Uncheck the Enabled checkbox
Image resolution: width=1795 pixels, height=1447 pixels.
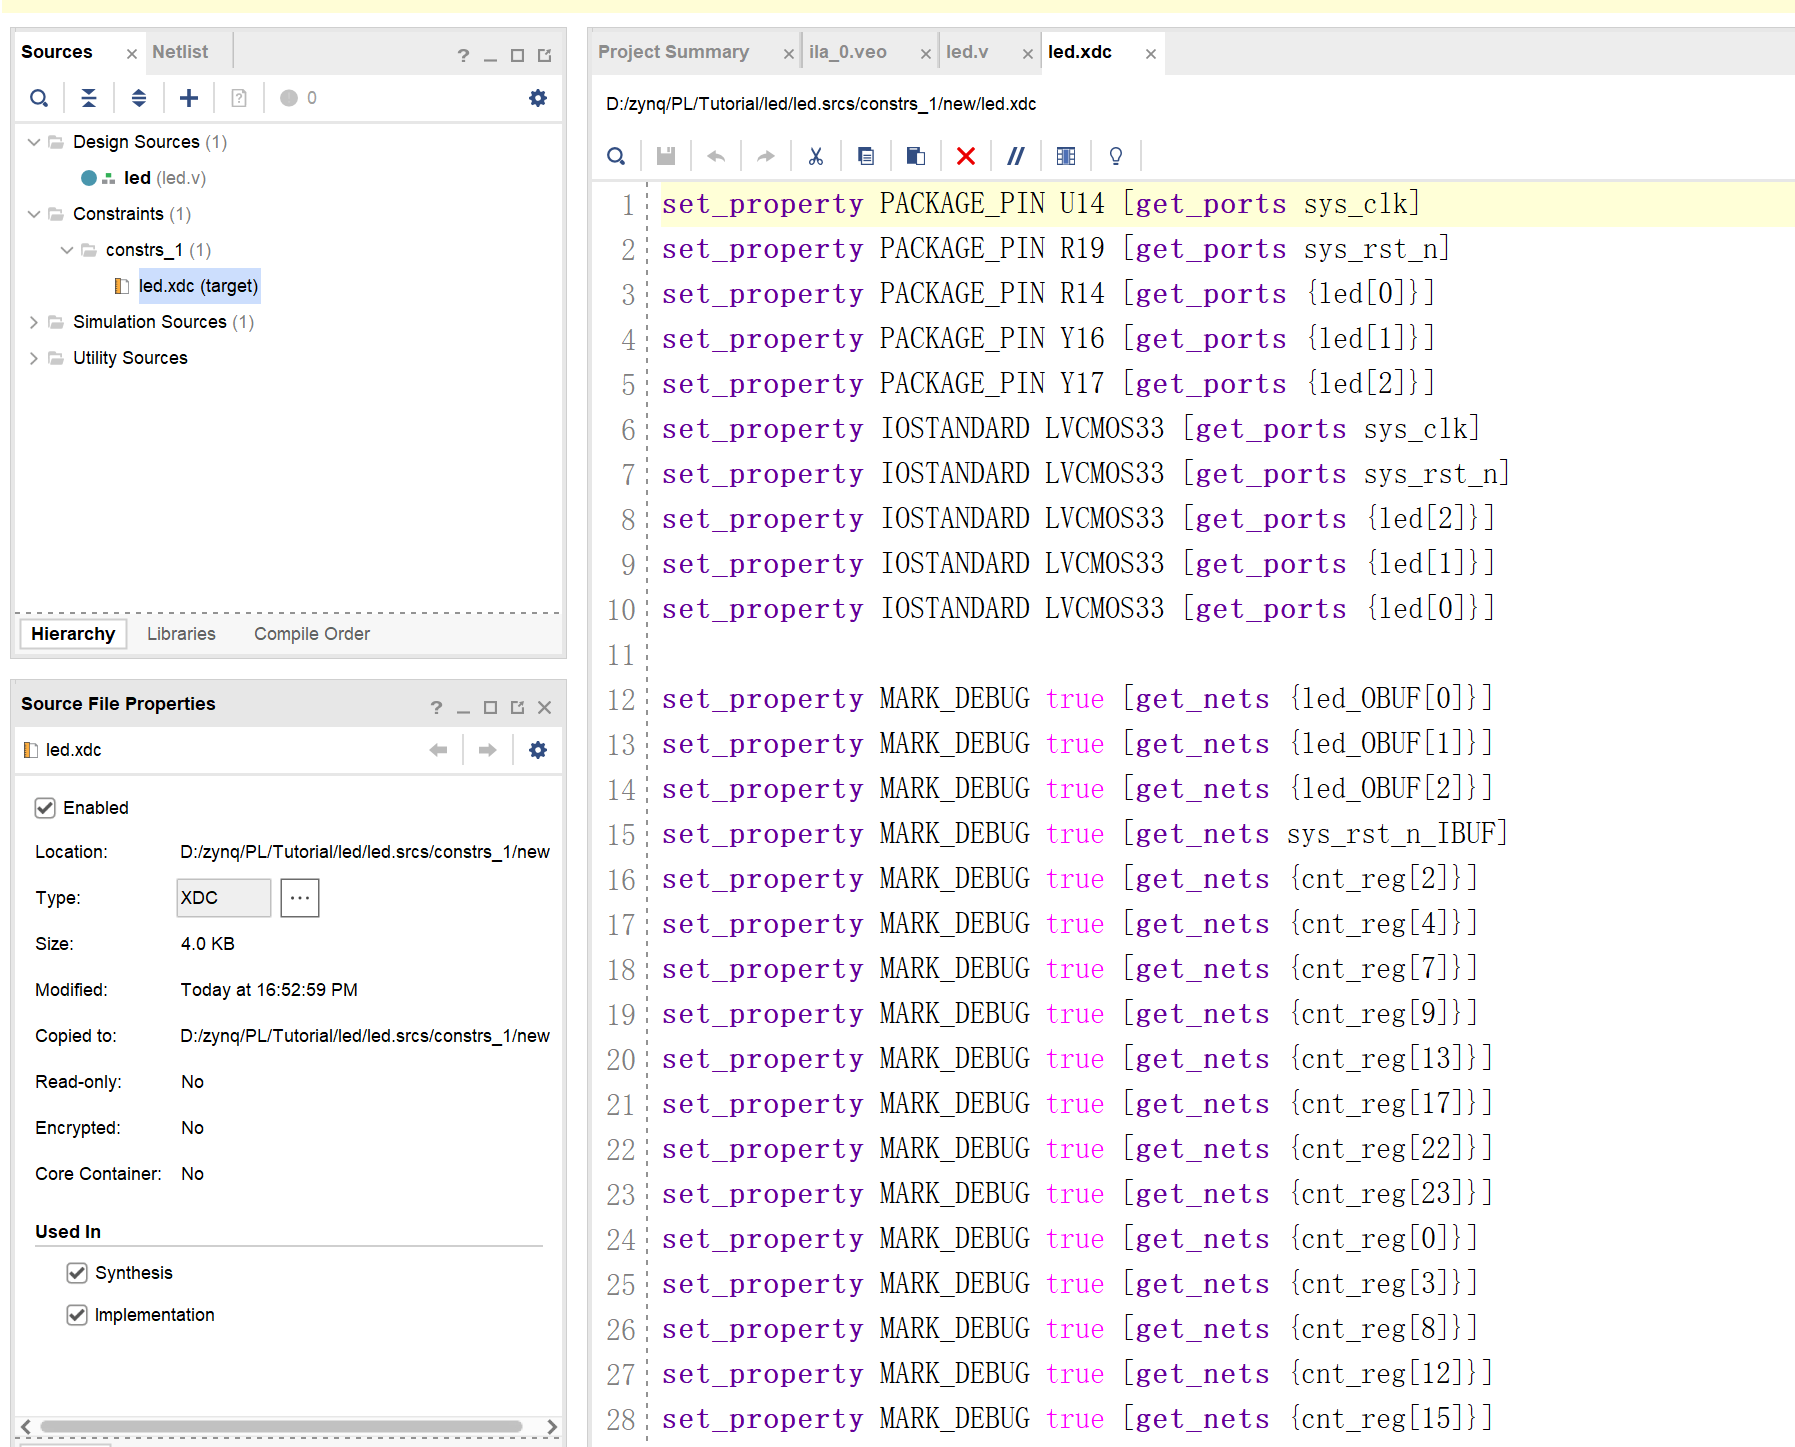pyautogui.click(x=45, y=807)
